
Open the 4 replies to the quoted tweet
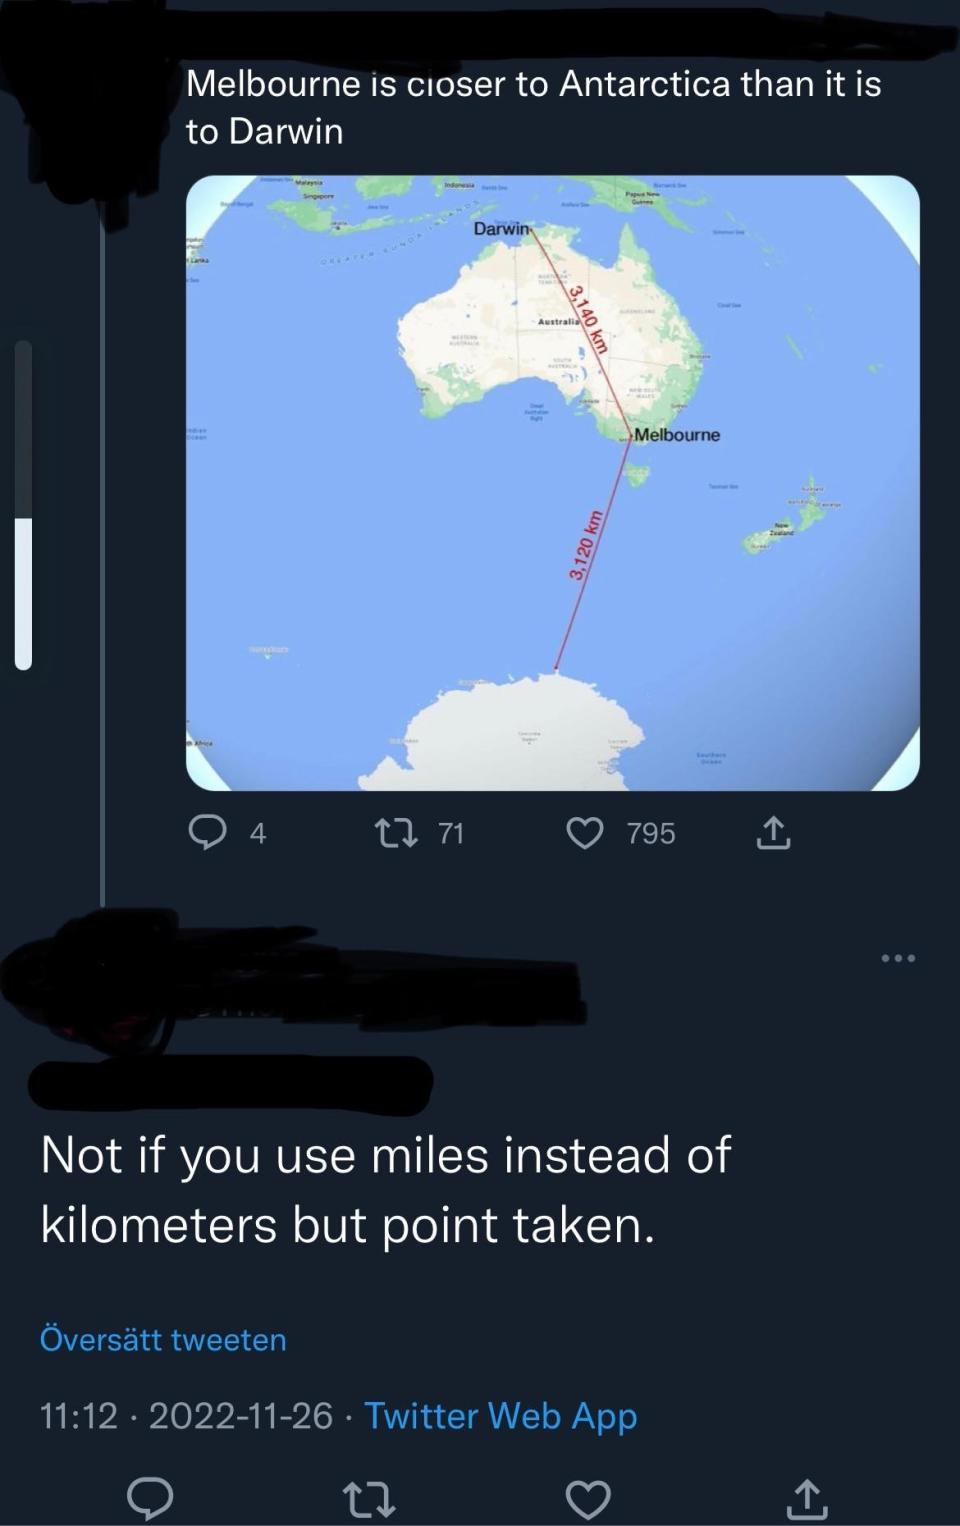click(x=257, y=833)
